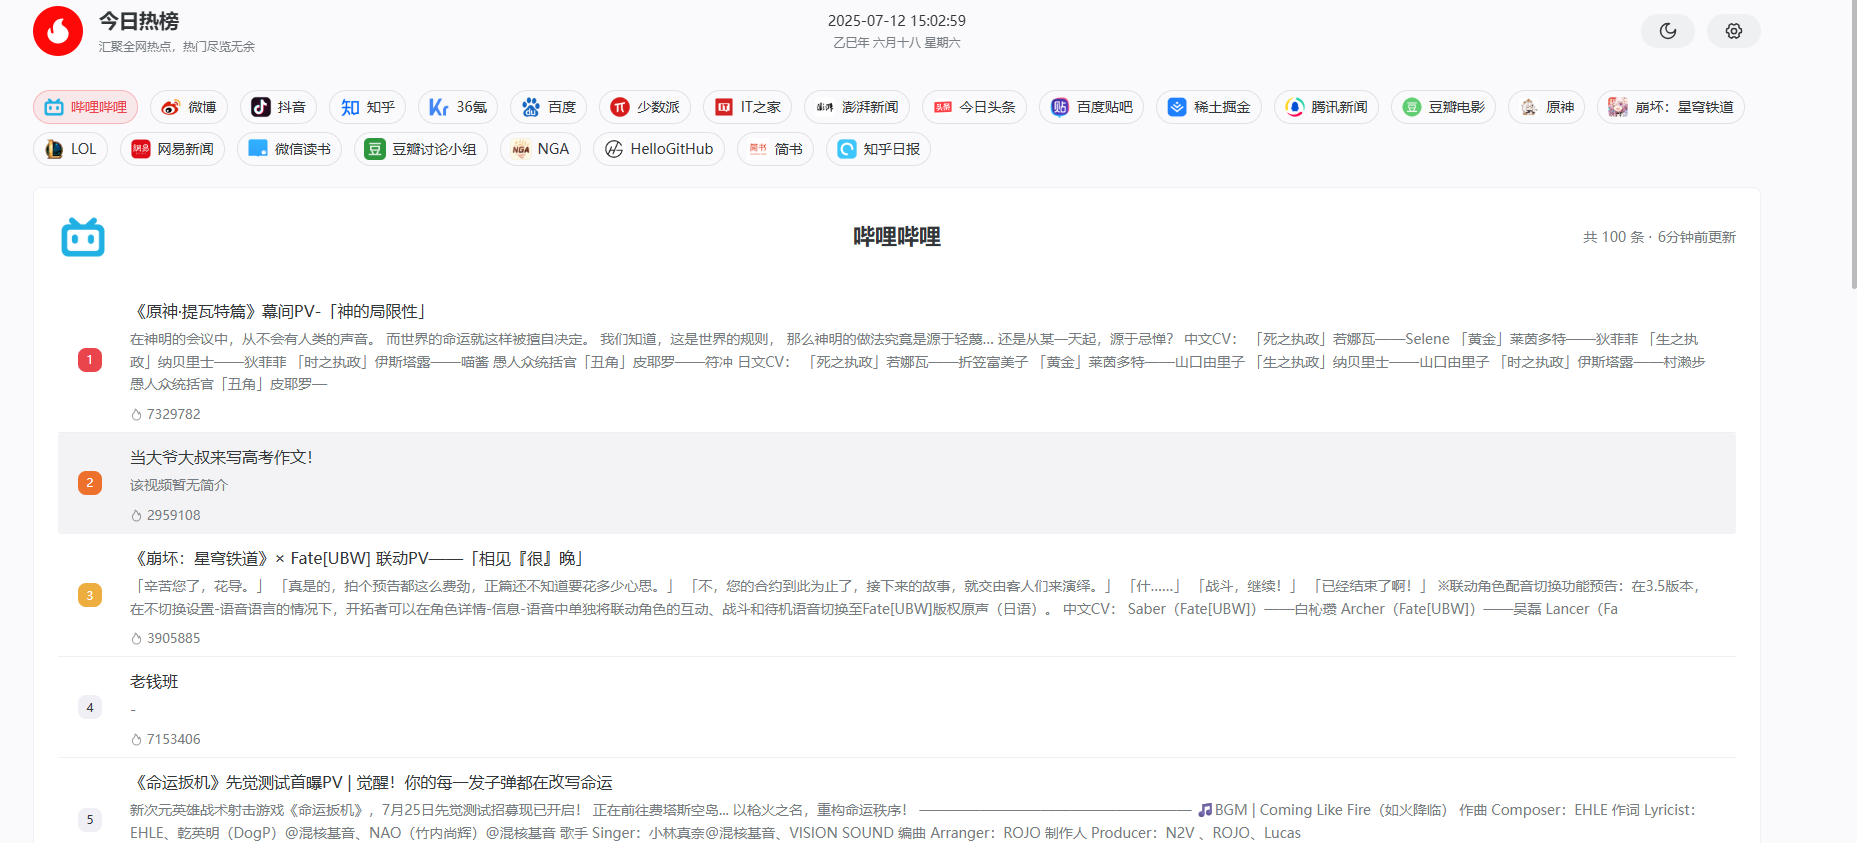Image resolution: width=1857 pixels, height=843 pixels.
Task: Select the 哔哩哔哩 source tab
Action: click(x=86, y=107)
